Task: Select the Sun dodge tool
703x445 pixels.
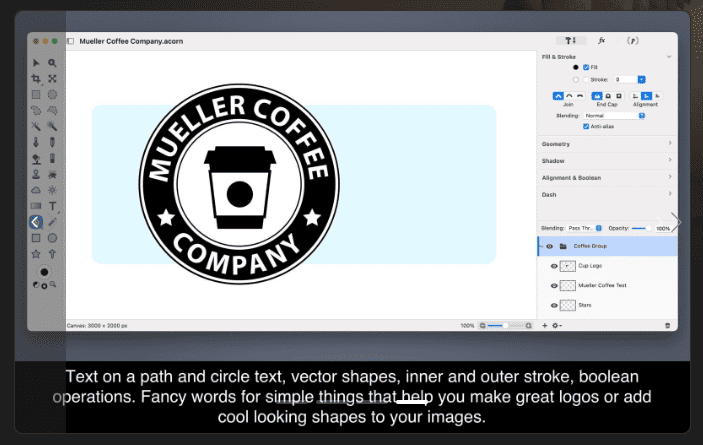Action: click(x=52, y=190)
